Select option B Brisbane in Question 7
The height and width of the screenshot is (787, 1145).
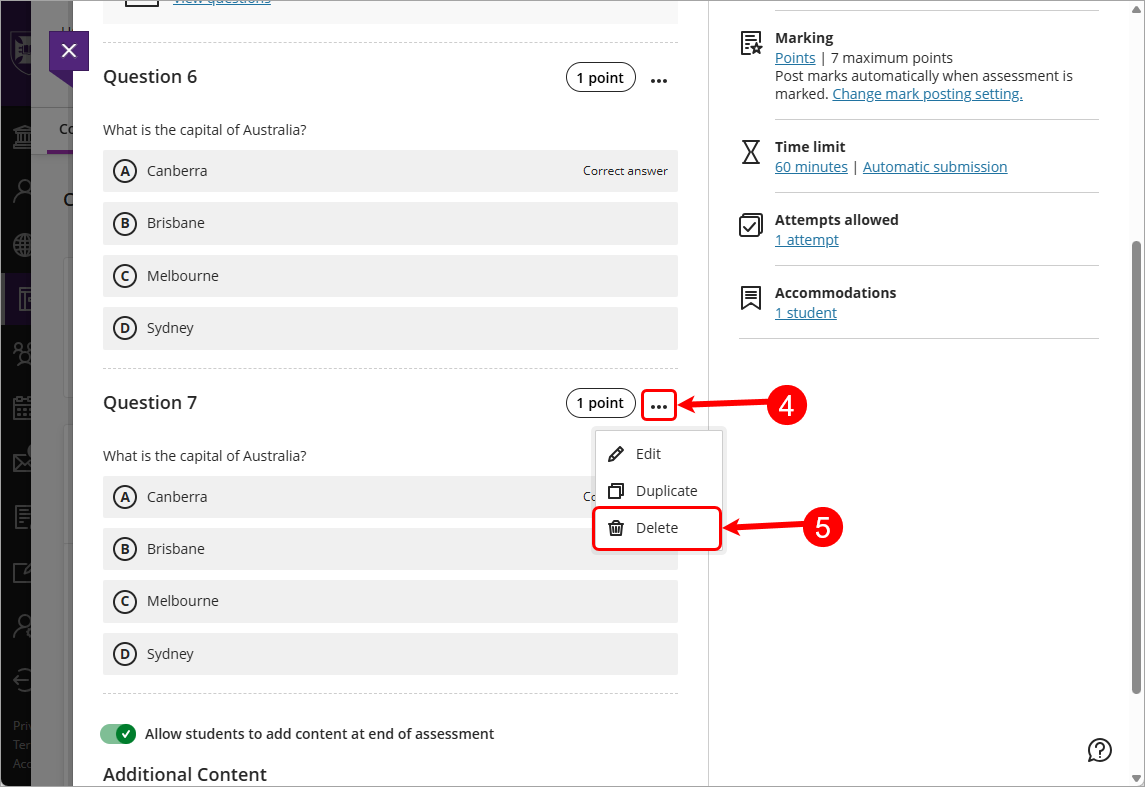(390, 549)
